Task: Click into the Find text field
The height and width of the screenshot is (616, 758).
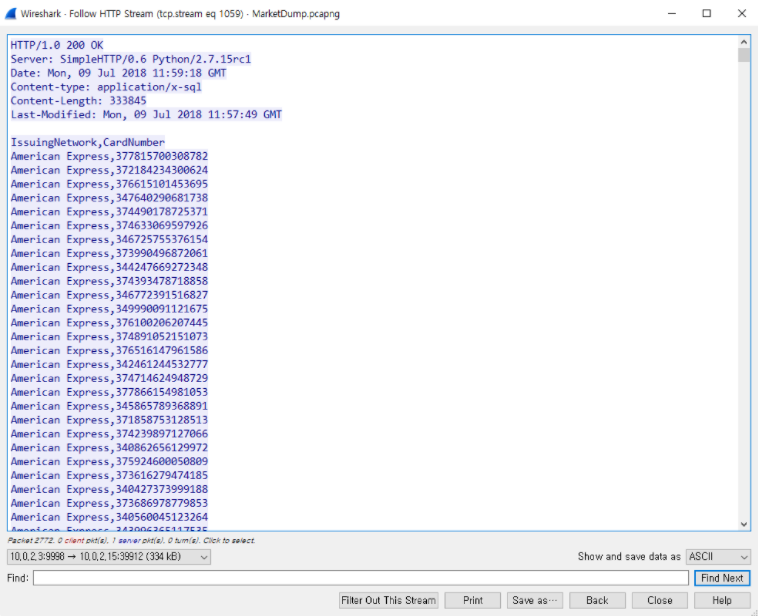Action: tap(361, 578)
